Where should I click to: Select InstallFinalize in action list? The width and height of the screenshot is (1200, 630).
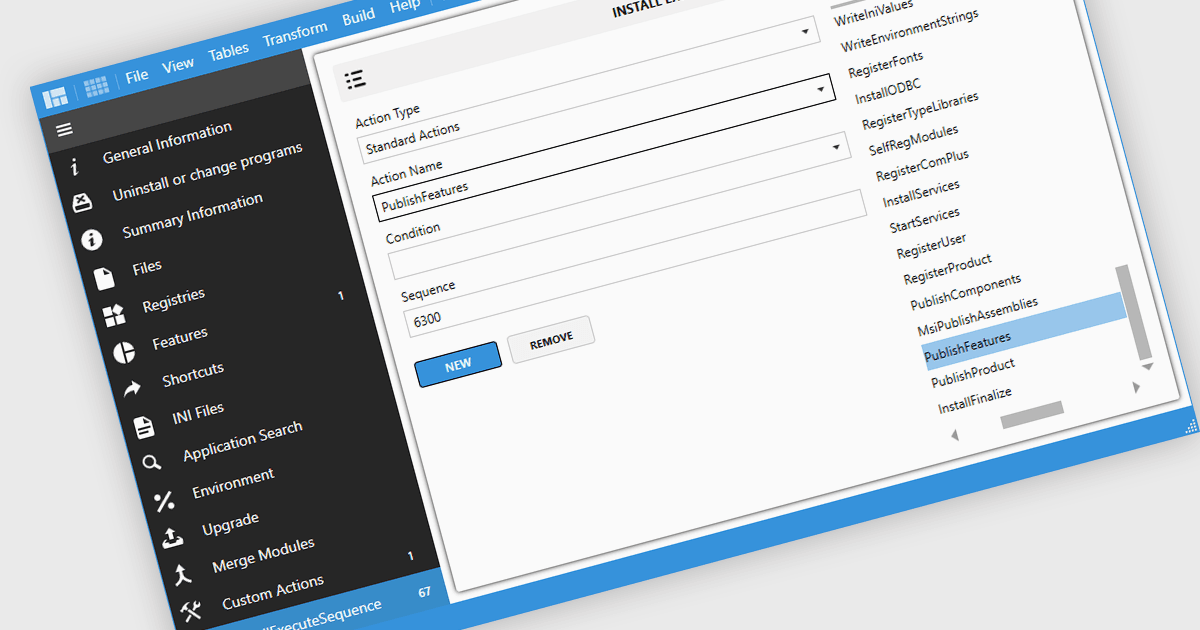tap(975, 401)
